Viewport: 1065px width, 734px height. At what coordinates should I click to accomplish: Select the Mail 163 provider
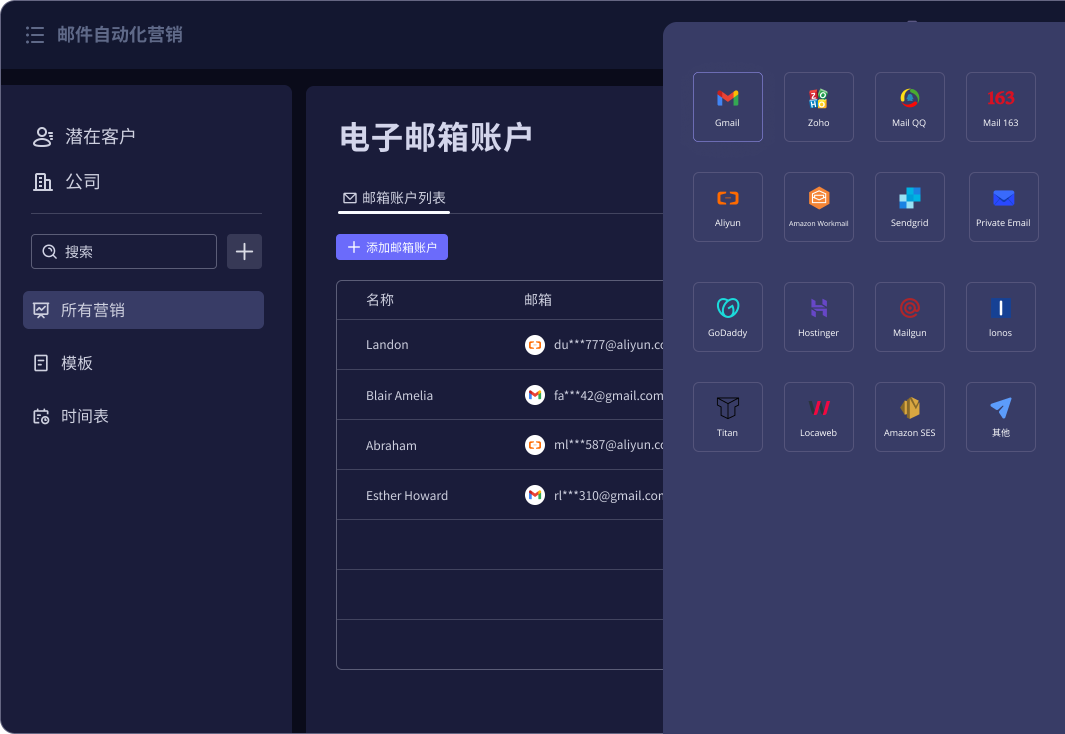point(1000,107)
